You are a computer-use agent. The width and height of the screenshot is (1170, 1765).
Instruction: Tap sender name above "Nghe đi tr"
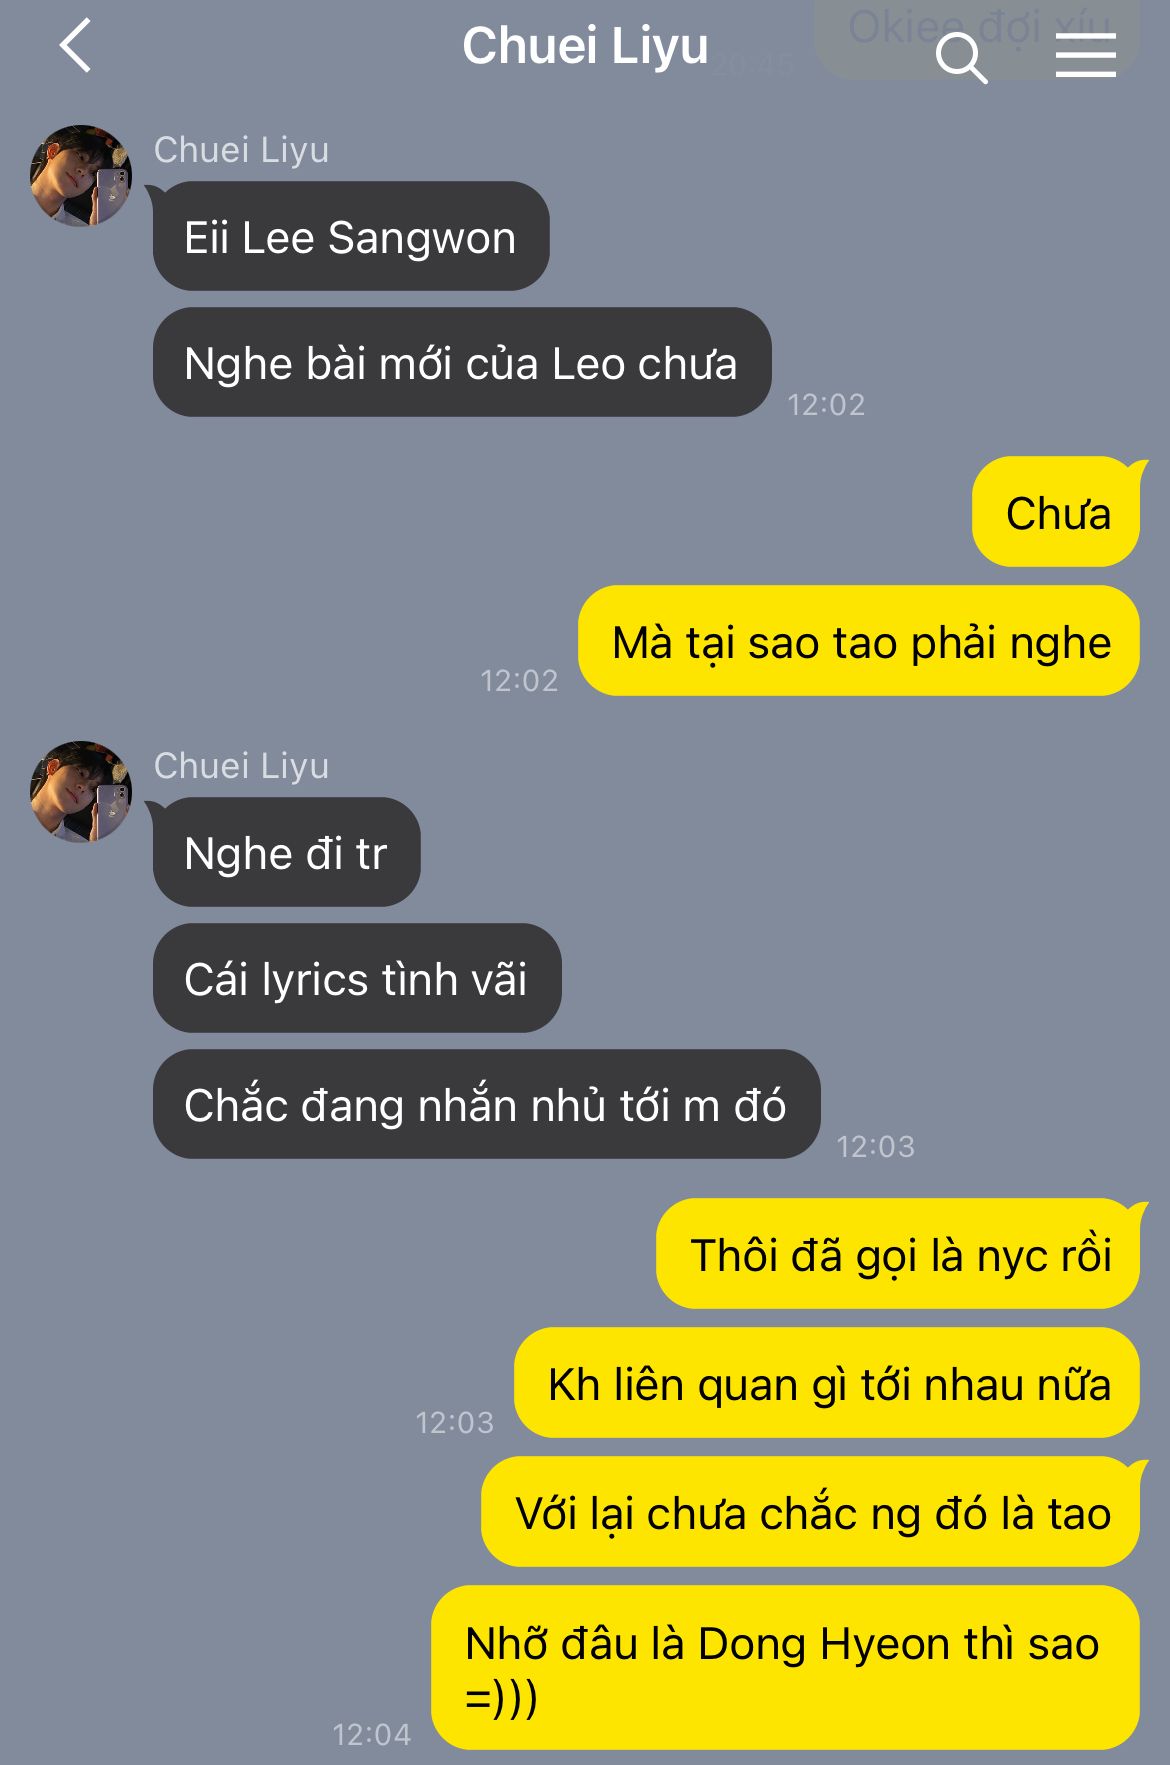[x=241, y=766]
